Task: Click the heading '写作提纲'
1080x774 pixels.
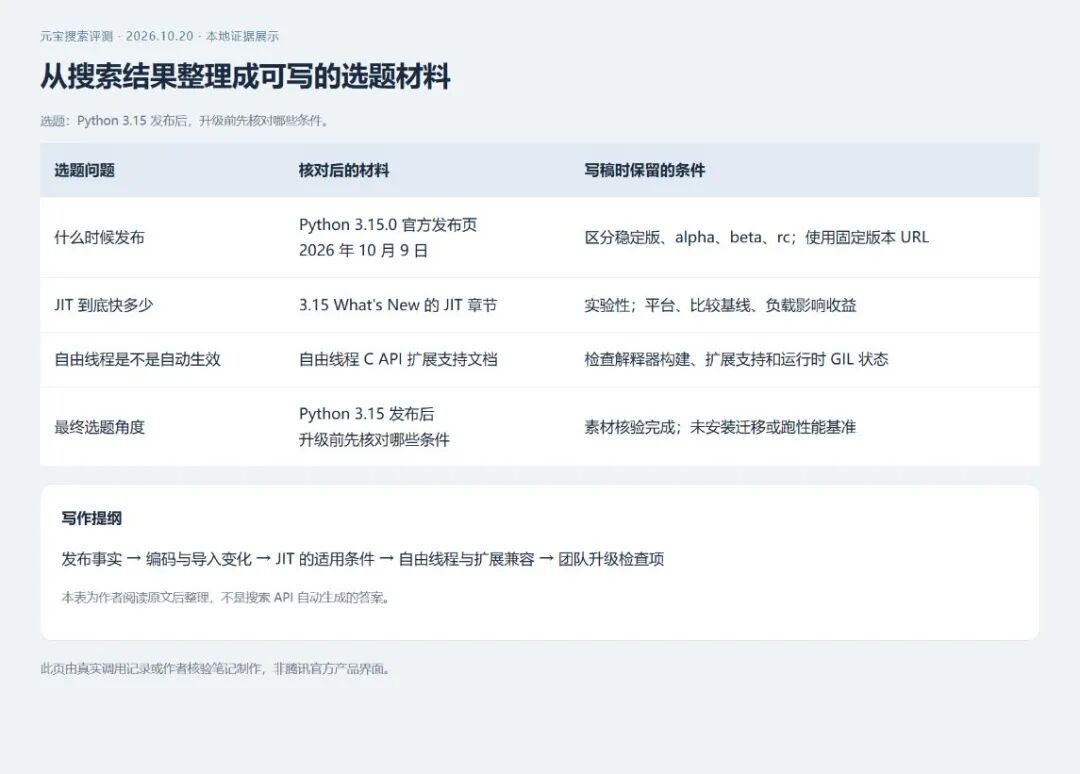Action: pos(91,518)
